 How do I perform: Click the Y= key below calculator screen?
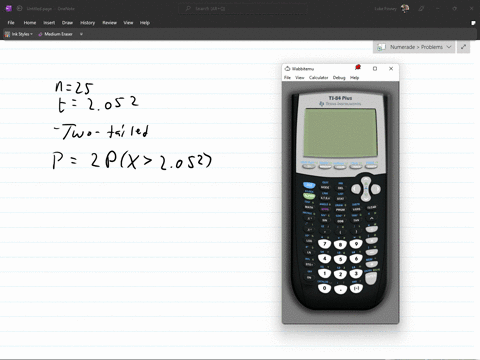point(309,166)
